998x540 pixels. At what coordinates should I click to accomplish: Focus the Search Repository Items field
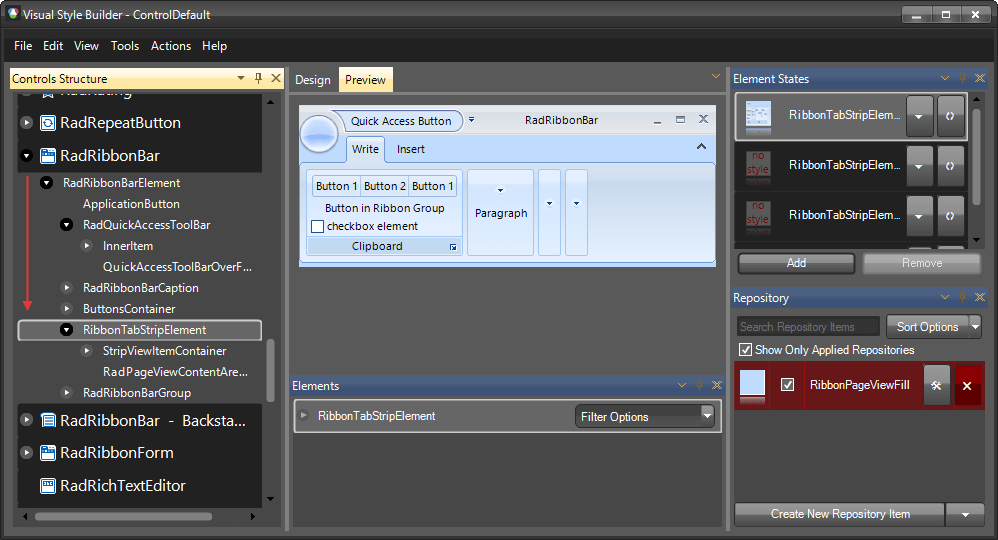click(808, 327)
